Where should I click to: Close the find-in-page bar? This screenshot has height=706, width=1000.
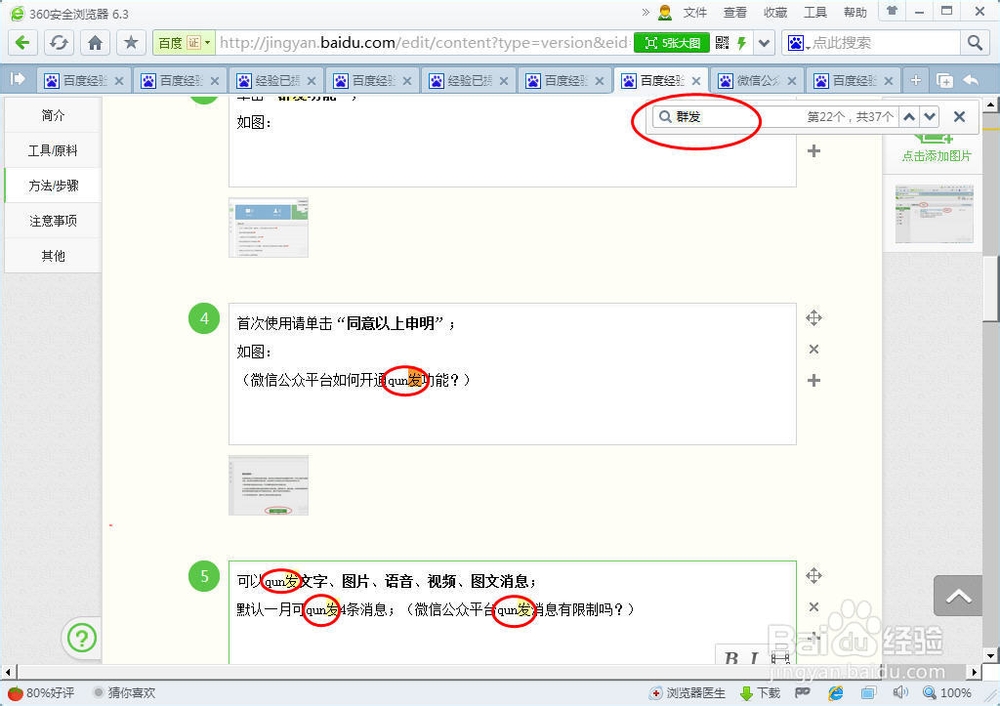click(x=959, y=117)
